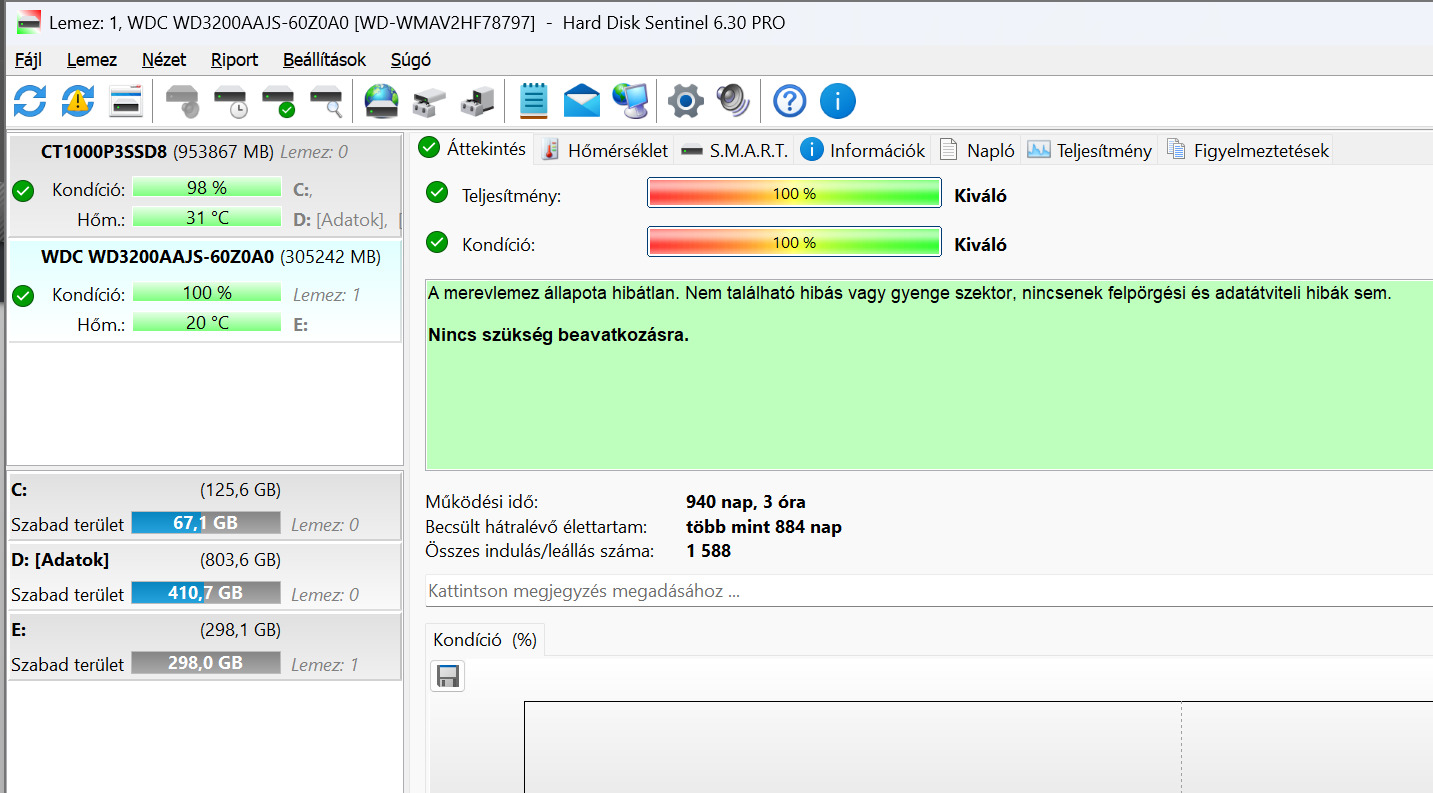
Task: Click the green check icon beside Kondíció in overview
Action: [x=437, y=242]
